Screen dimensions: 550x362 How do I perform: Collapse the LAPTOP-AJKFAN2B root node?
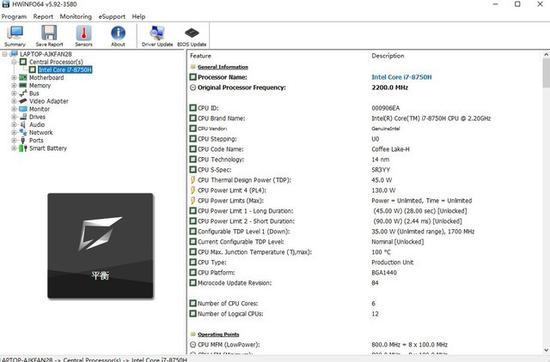pyautogui.click(x=5, y=54)
